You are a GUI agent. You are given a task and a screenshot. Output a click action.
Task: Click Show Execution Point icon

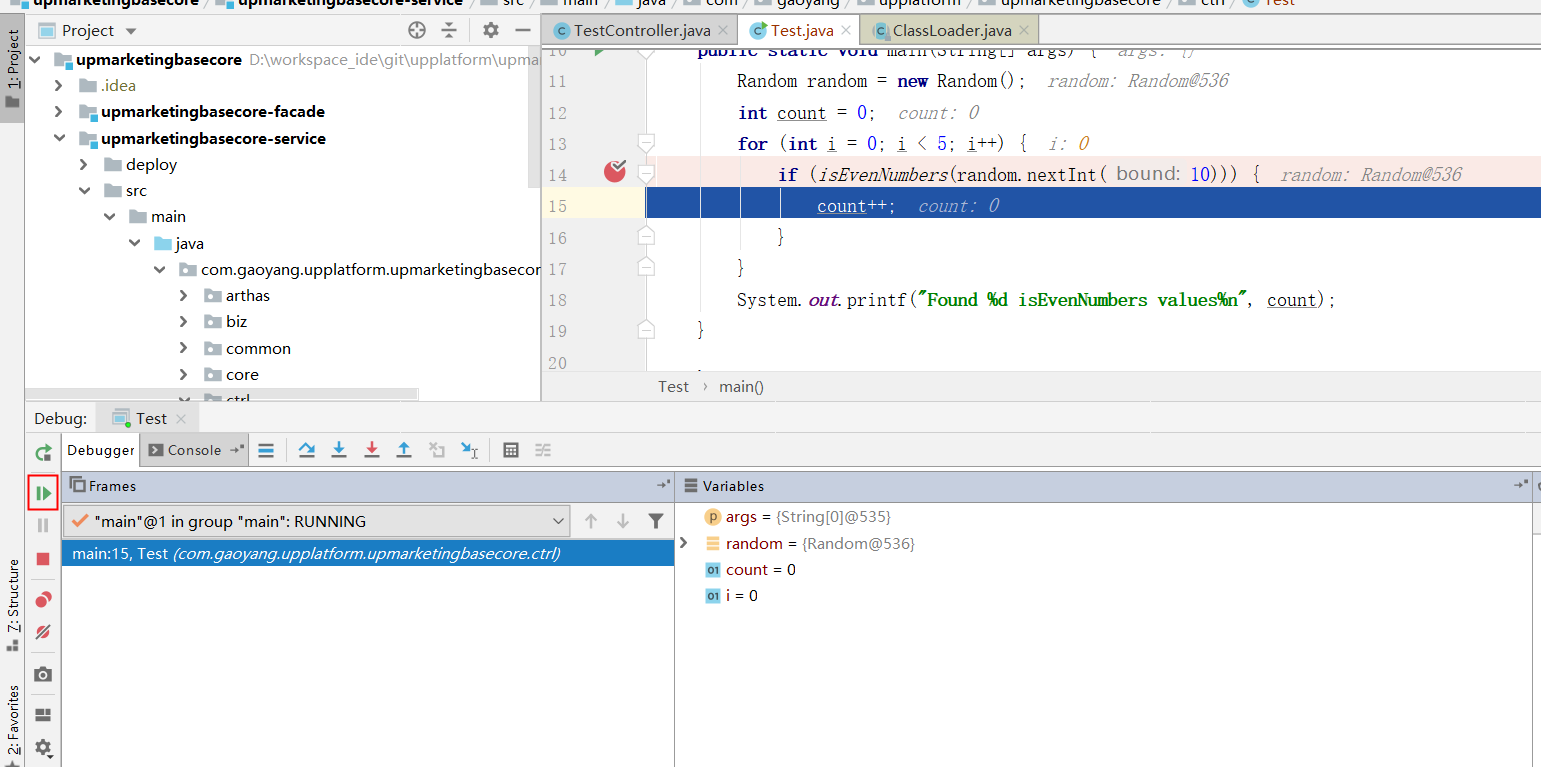tap(266, 450)
